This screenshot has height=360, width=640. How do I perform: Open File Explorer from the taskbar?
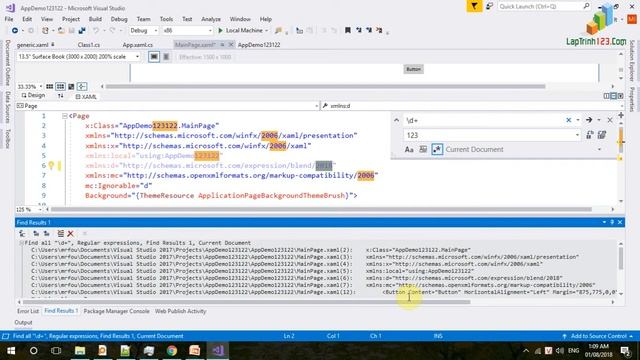point(80,351)
